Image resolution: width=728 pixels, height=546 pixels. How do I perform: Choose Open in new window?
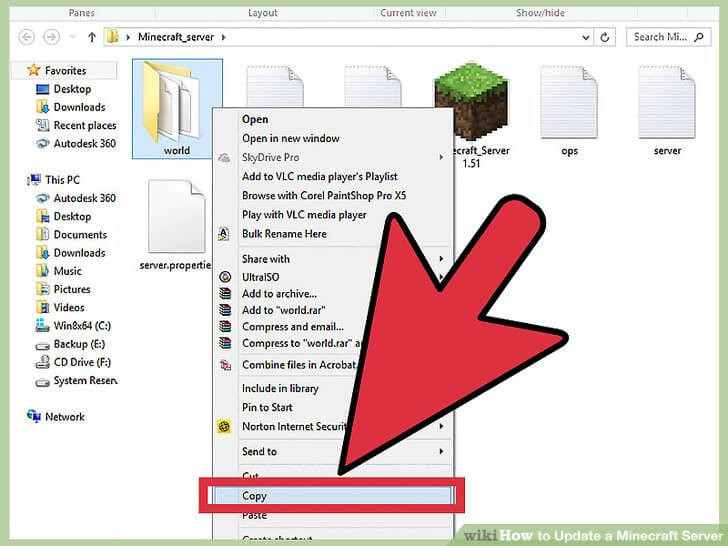click(x=291, y=138)
